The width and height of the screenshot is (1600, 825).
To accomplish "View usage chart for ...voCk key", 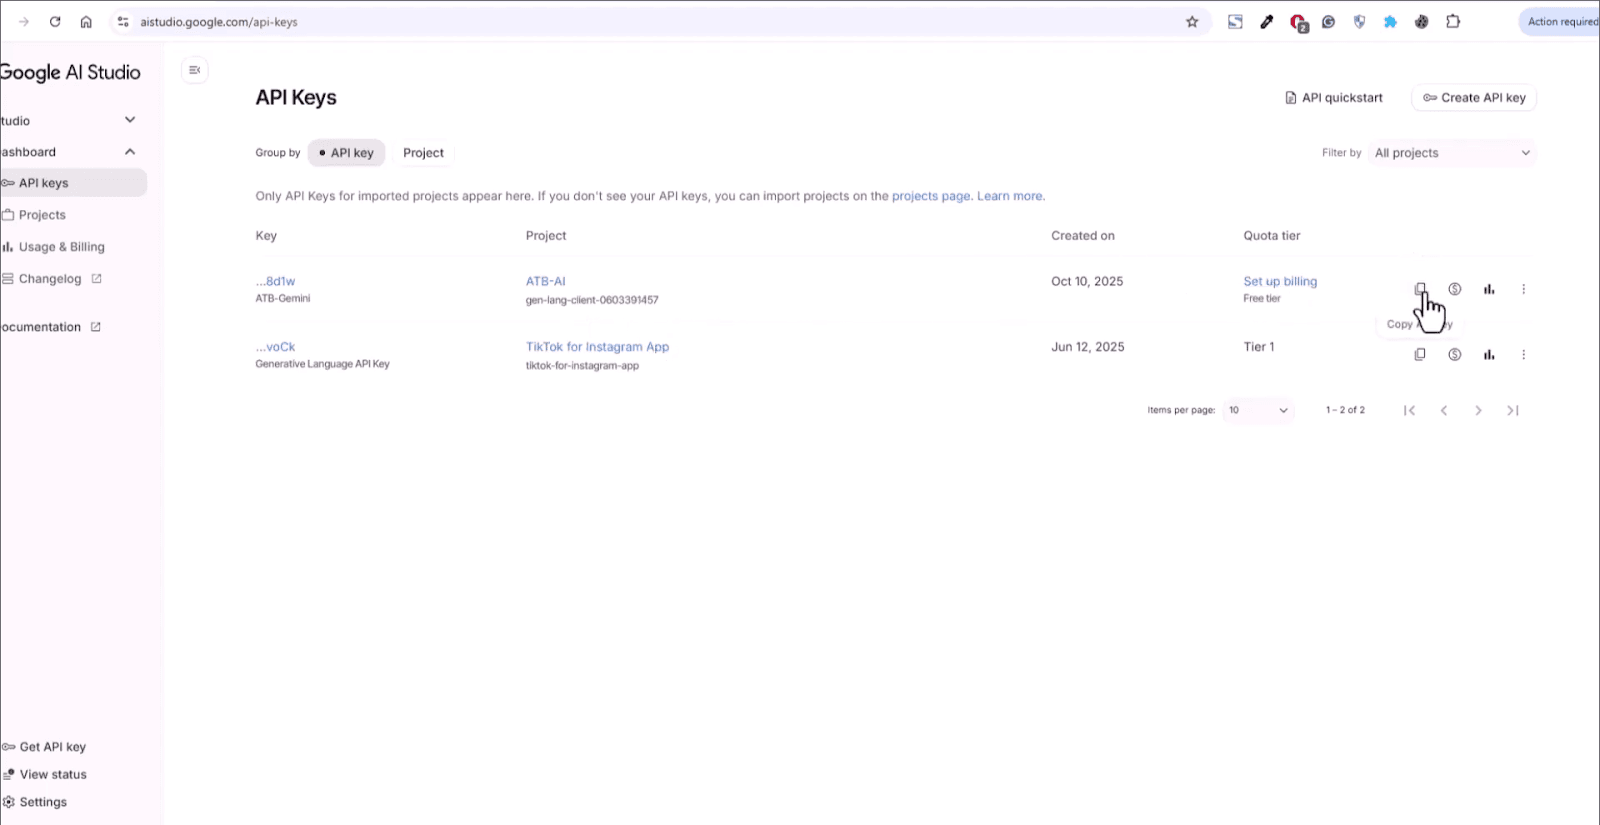I will point(1489,354).
